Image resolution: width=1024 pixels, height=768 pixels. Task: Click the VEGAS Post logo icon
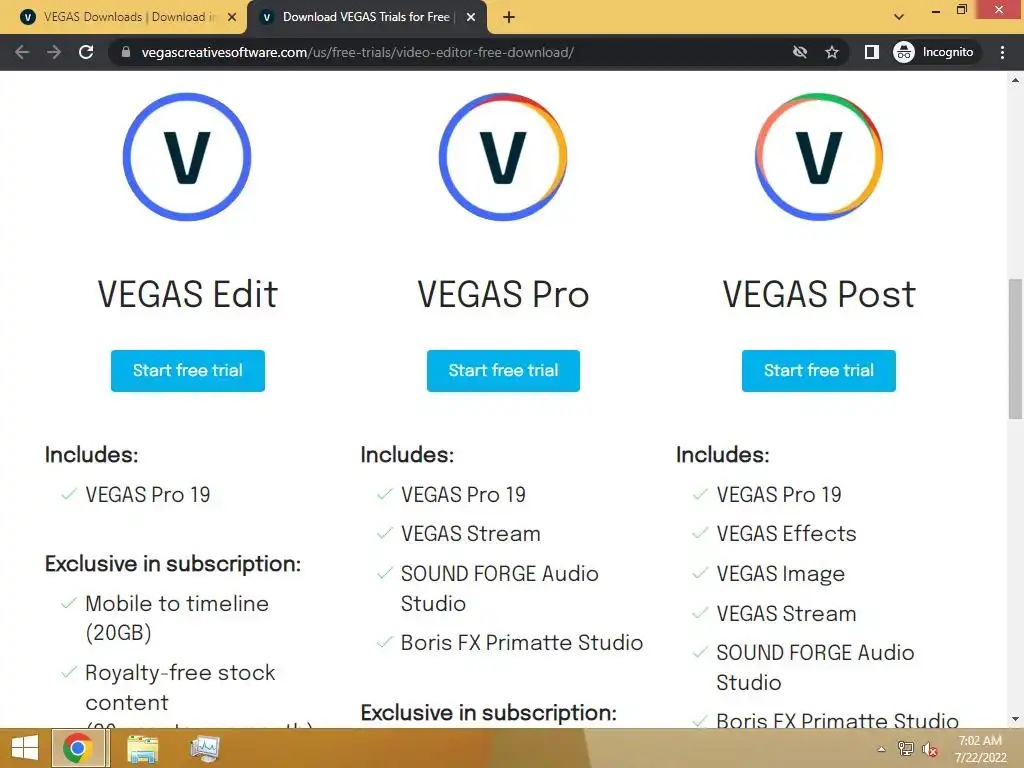click(819, 157)
